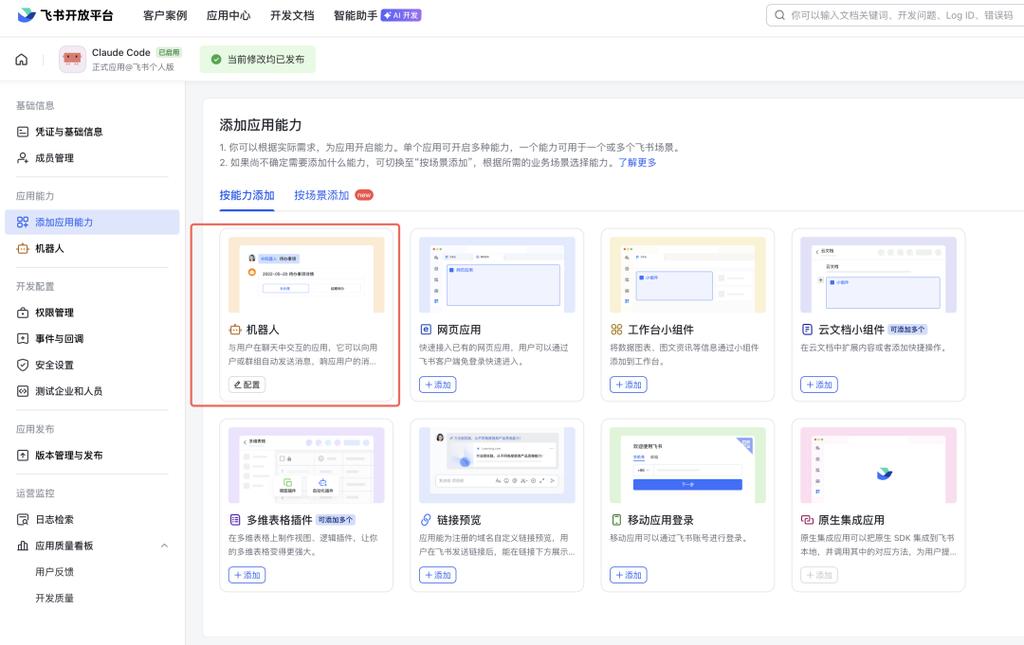The height and width of the screenshot is (645, 1024).
Task: Collapse the 应用质量看板 section chevron
Action: (165, 546)
